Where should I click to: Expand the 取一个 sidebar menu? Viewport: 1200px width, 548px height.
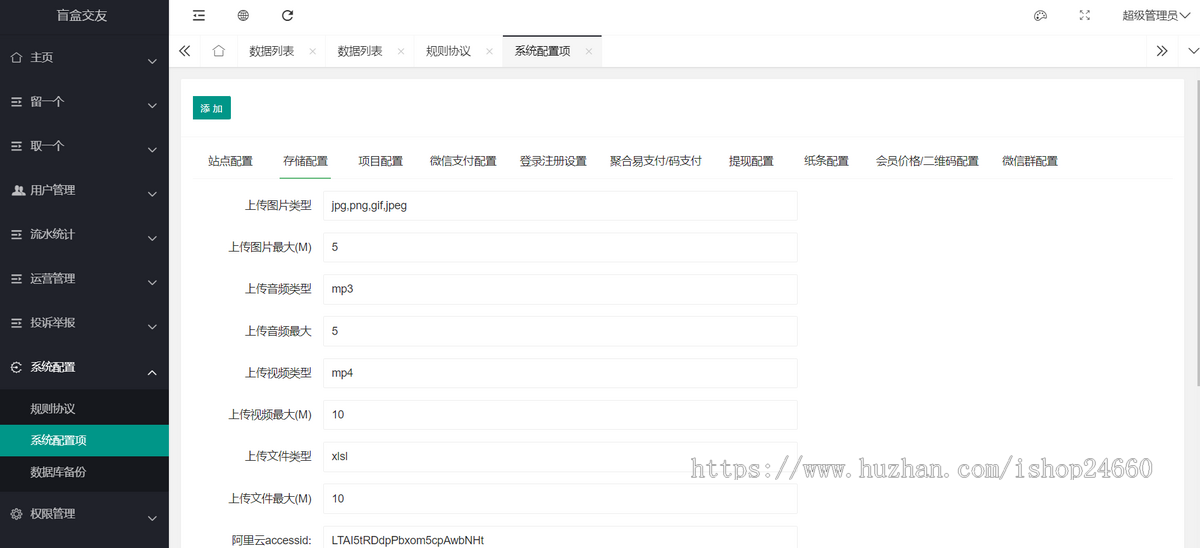tap(84, 146)
